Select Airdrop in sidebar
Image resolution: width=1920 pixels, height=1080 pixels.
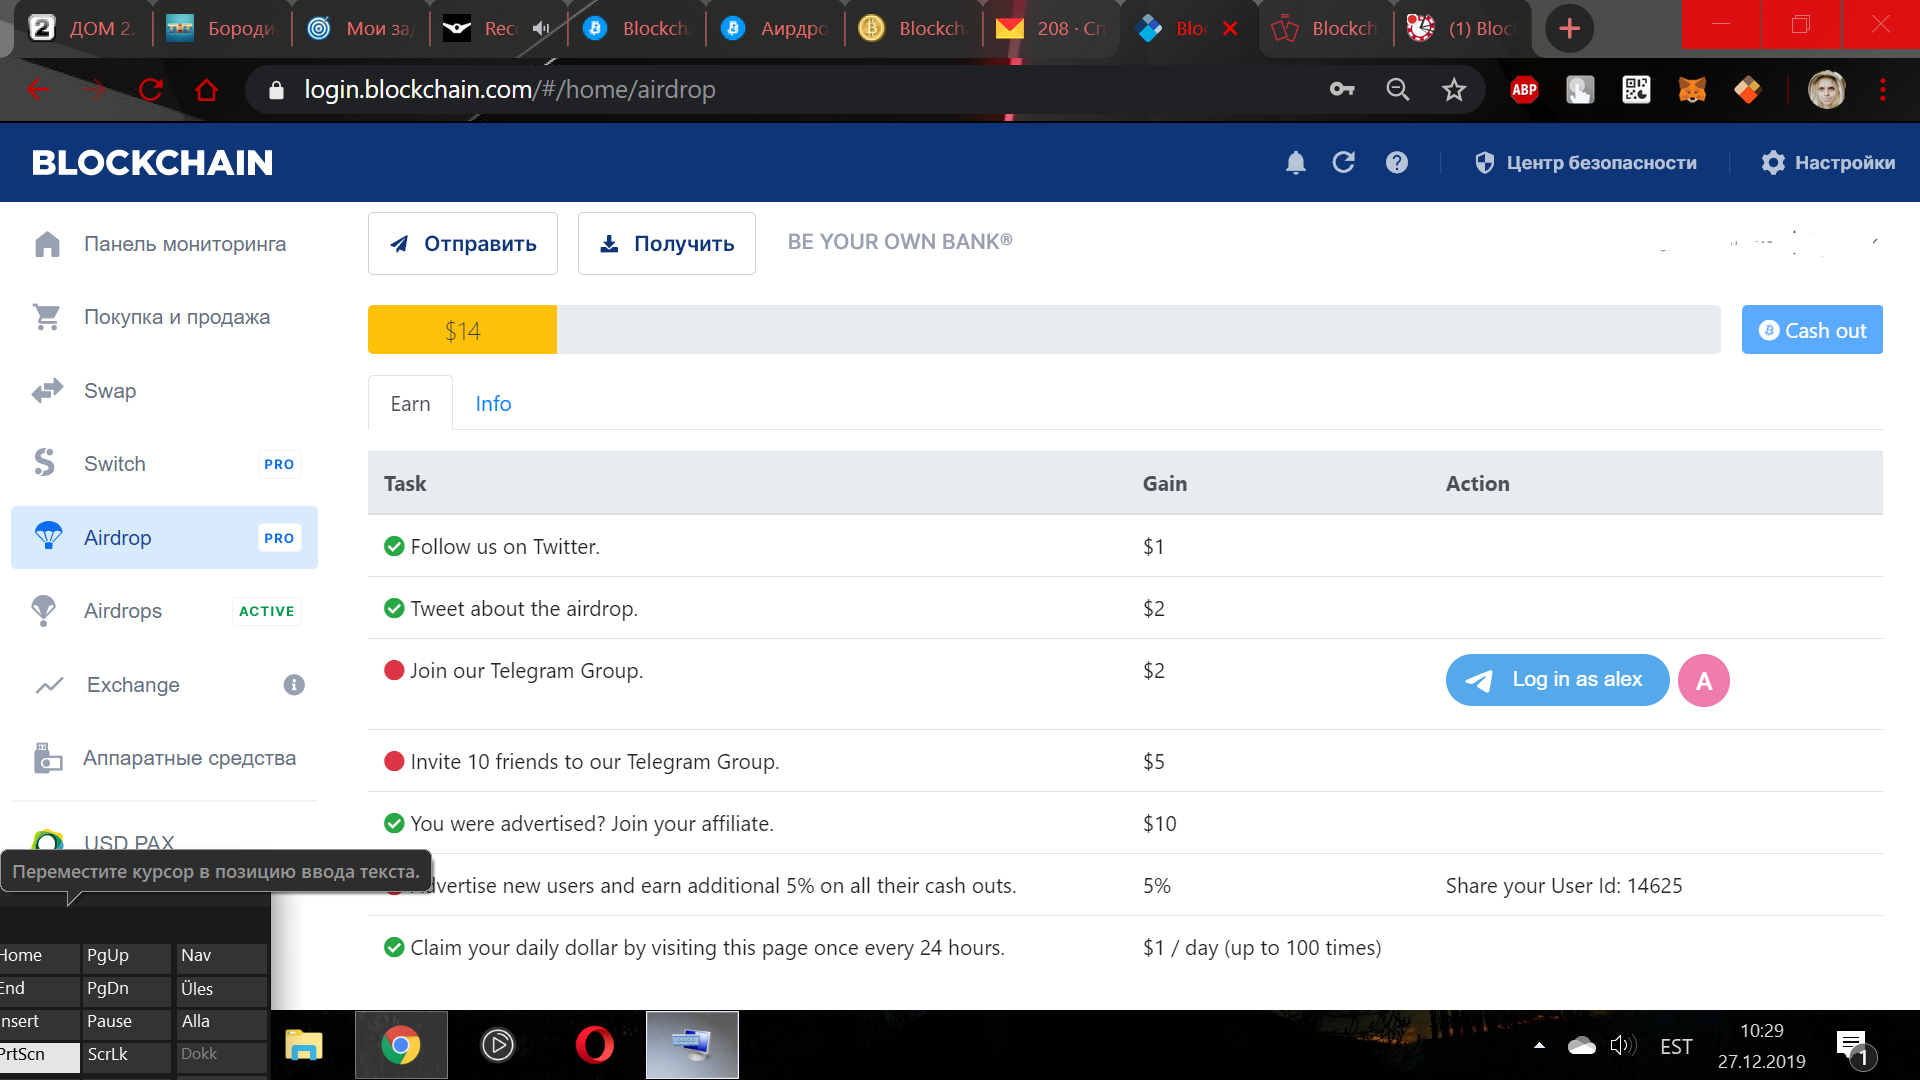(164, 538)
